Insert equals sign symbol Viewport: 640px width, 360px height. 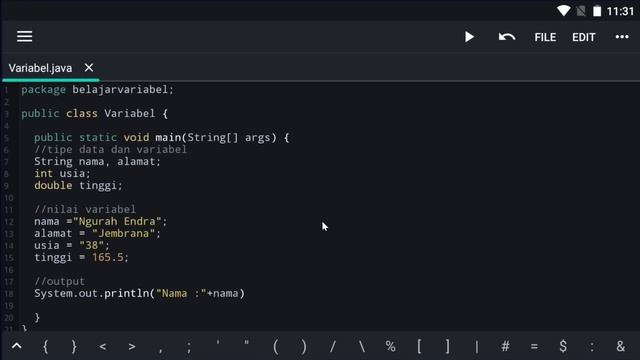534,347
